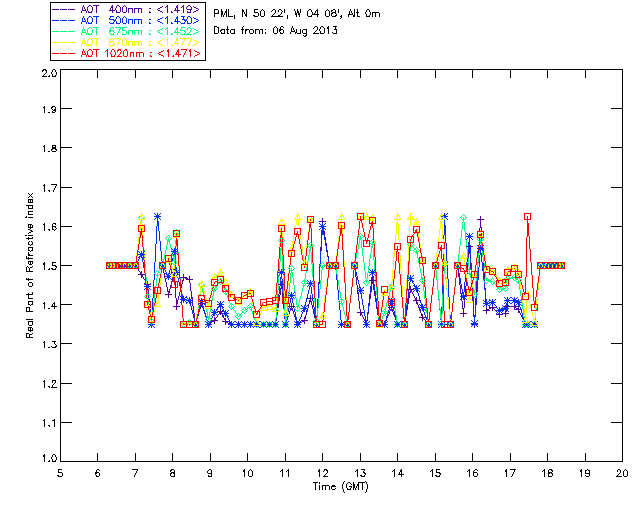Click the x-axis hour label 5
Image resolution: width=640 pixels, height=512 pixels.
60,473
